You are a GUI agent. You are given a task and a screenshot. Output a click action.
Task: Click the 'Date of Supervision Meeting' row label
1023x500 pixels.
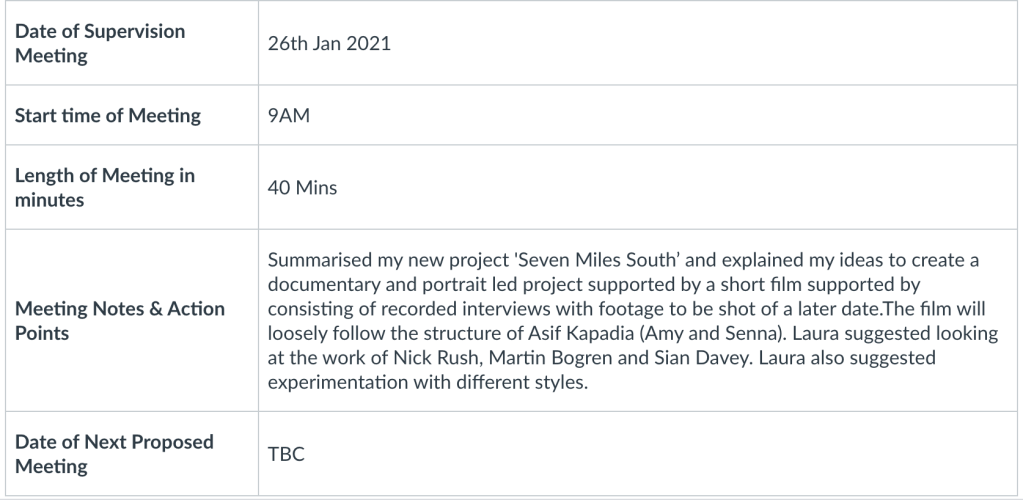[100, 43]
